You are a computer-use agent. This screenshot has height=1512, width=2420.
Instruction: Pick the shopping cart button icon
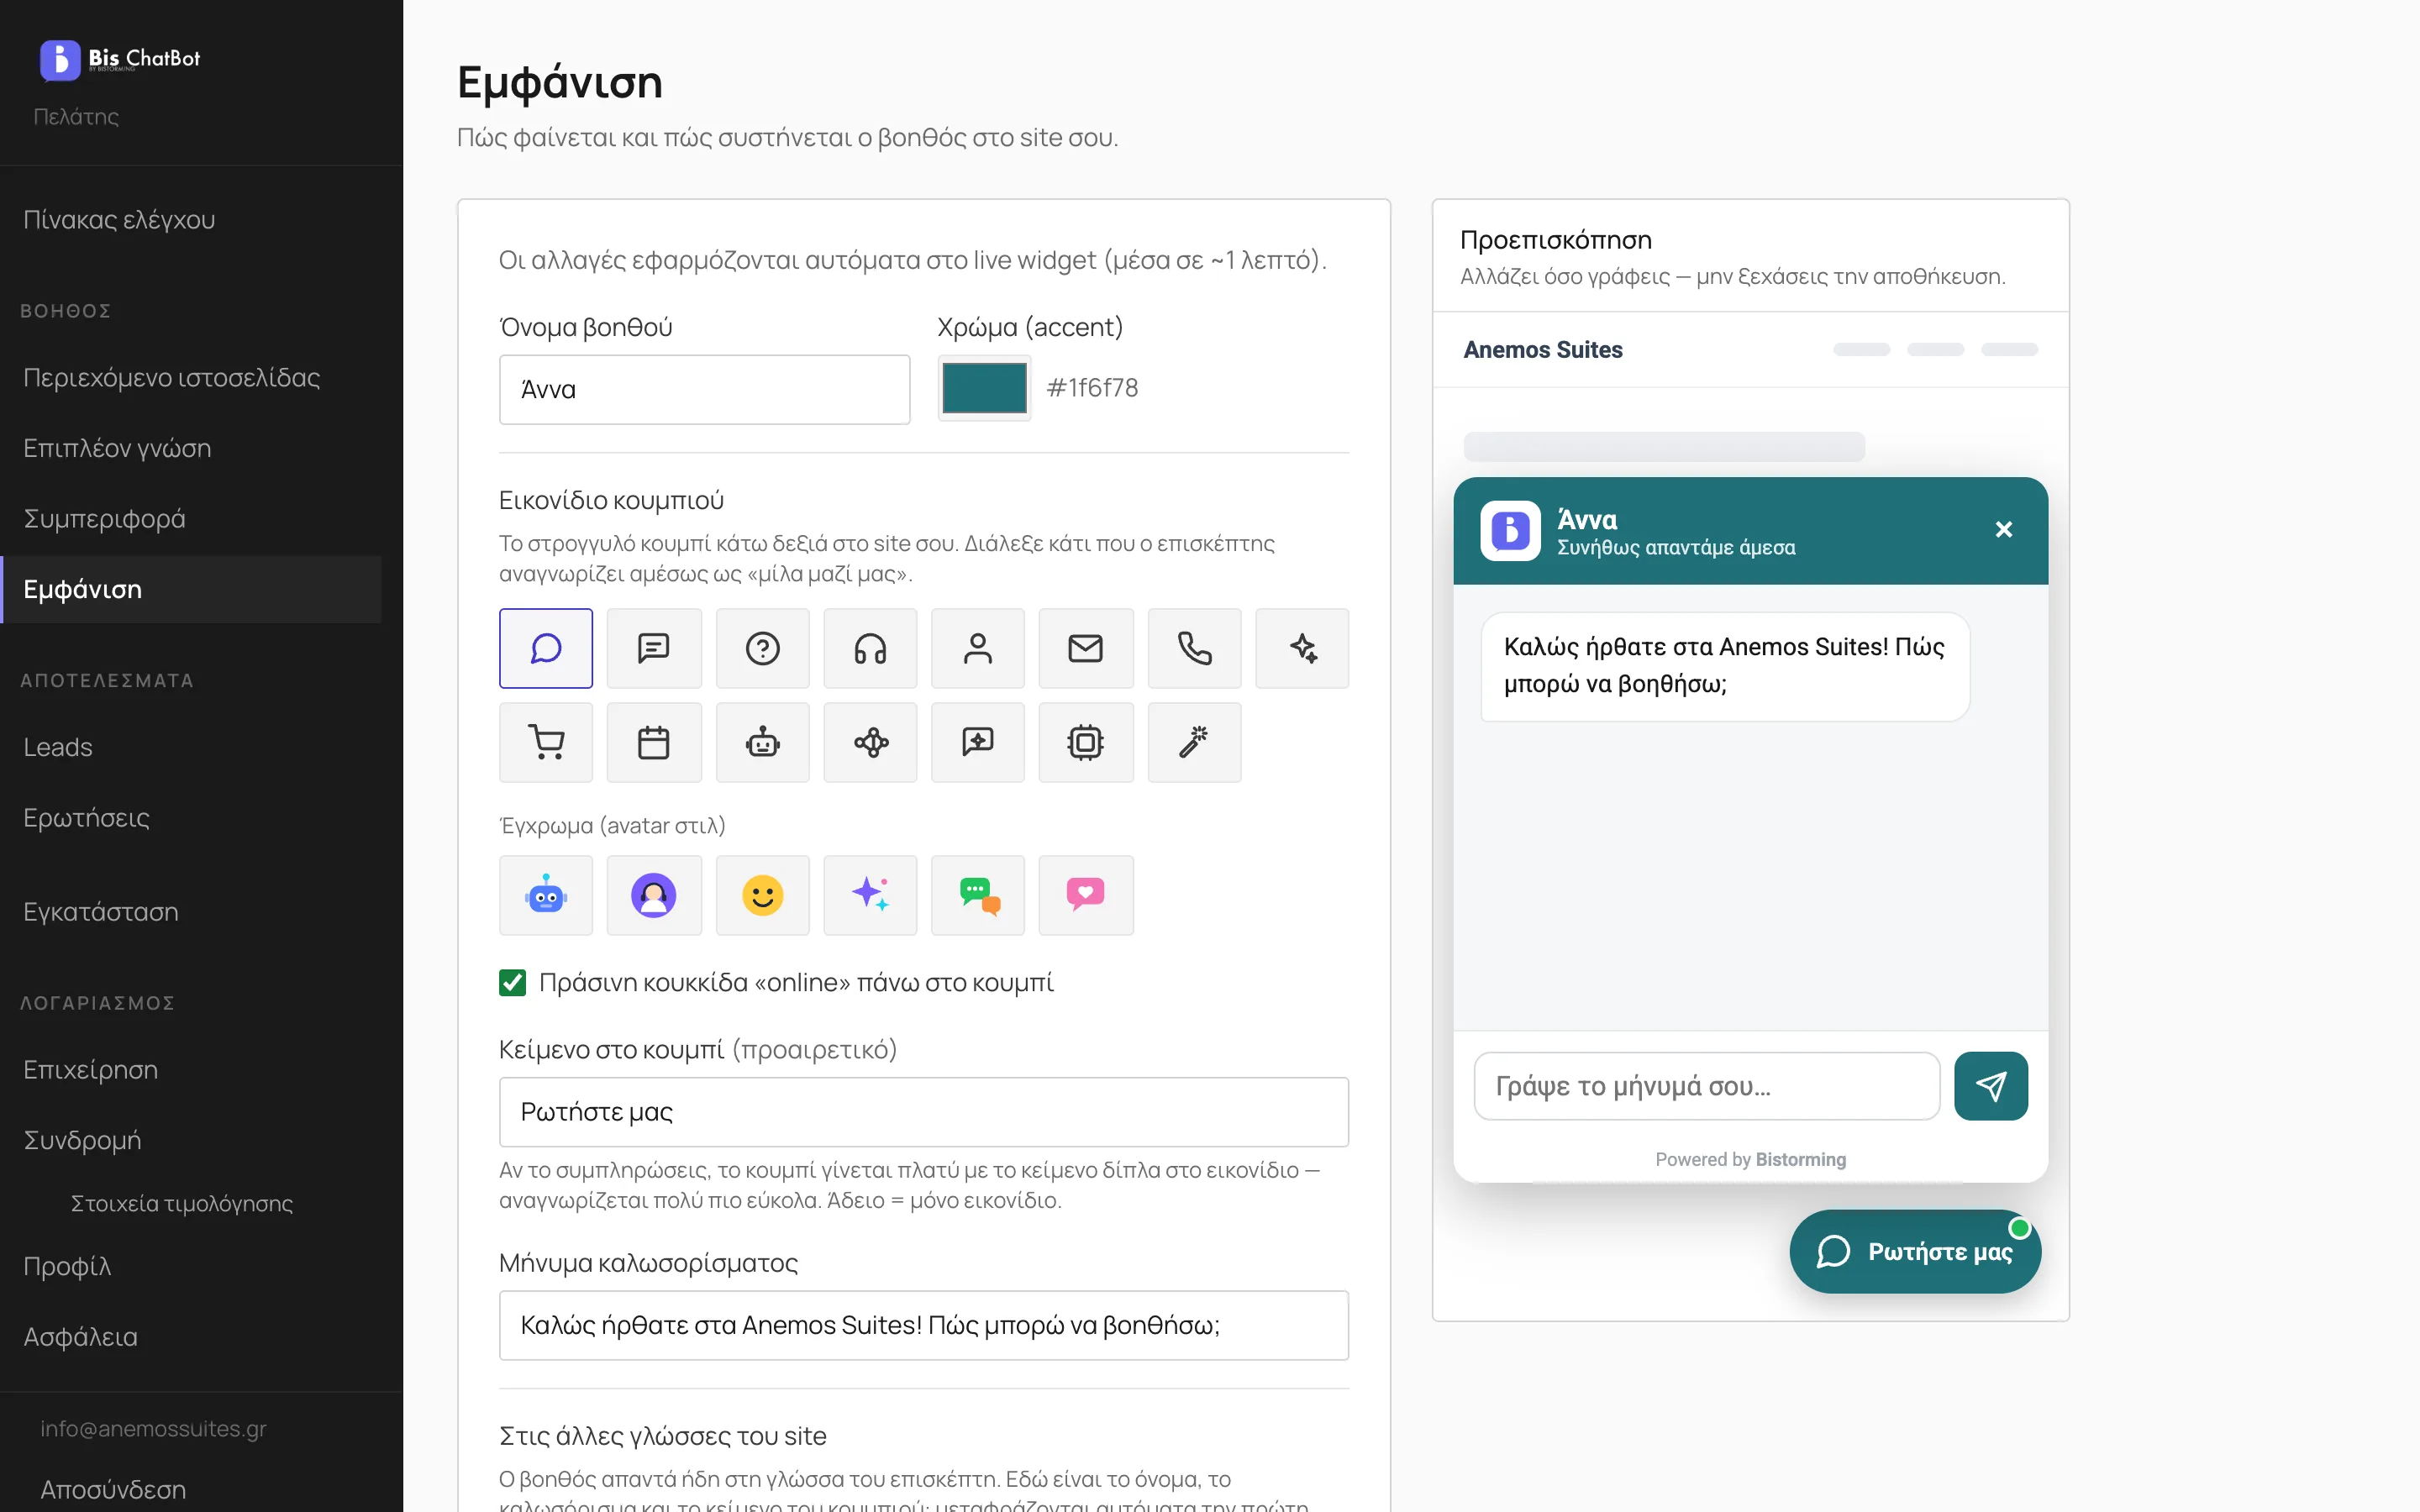pos(546,742)
